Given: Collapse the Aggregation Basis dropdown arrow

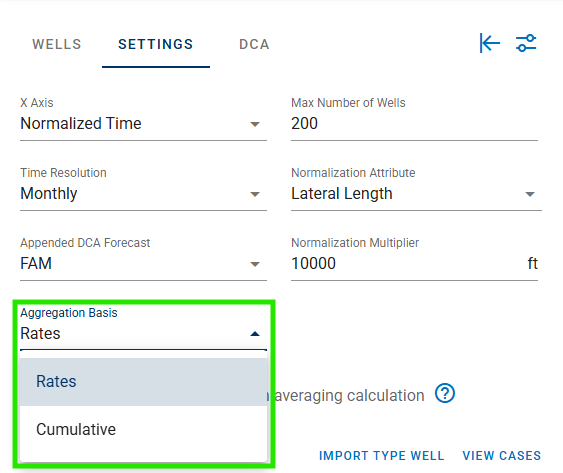Looking at the screenshot, I should point(255,334).
